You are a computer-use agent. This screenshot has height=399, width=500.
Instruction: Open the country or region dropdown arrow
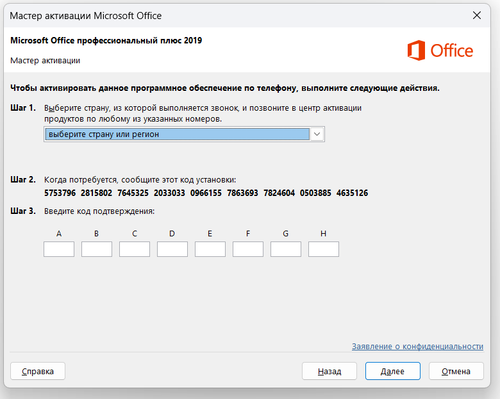(x=317, y=134)
